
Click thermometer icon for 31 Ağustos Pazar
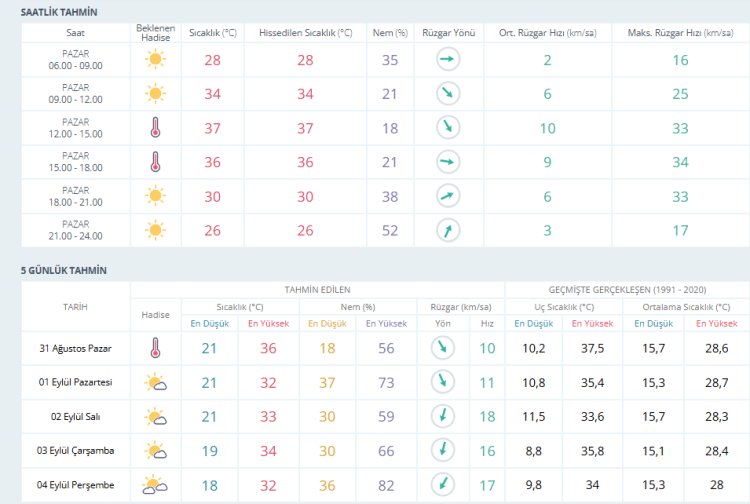155,348
